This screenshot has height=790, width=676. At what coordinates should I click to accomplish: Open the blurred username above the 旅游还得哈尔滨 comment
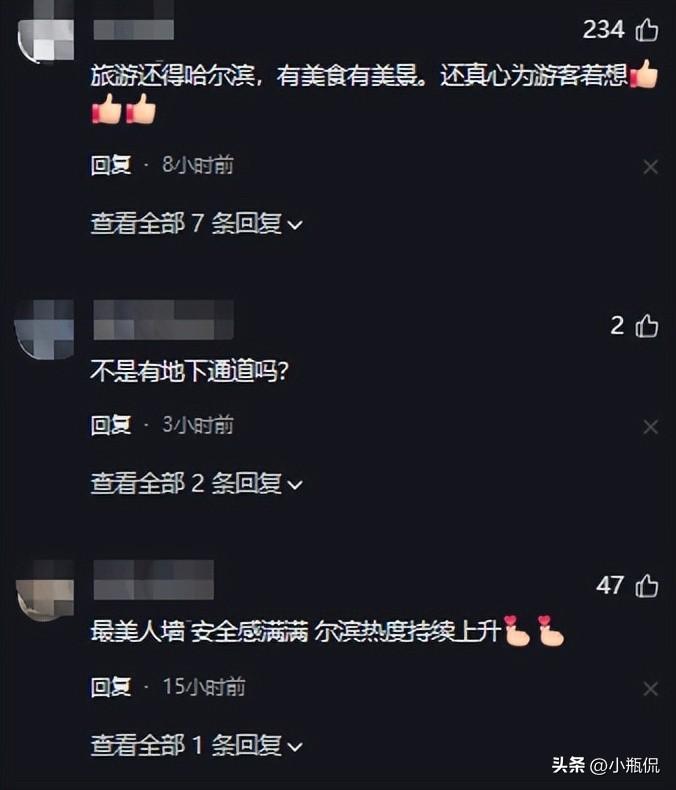point(133,29)
